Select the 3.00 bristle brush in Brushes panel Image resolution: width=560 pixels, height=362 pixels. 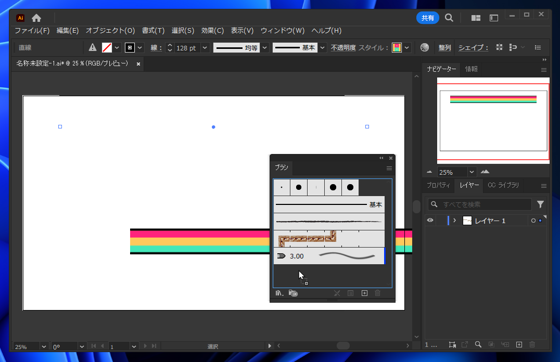click(x=329, y=256)
